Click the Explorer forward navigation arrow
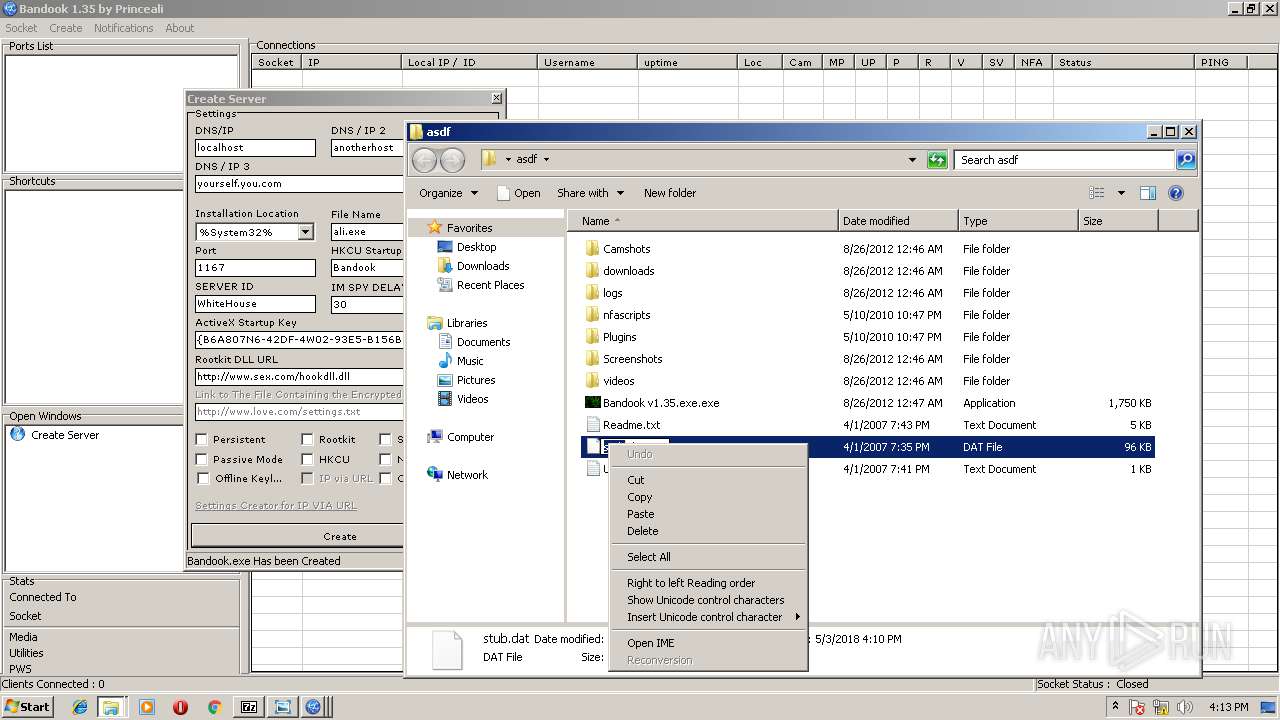 [x=452, y=160]
